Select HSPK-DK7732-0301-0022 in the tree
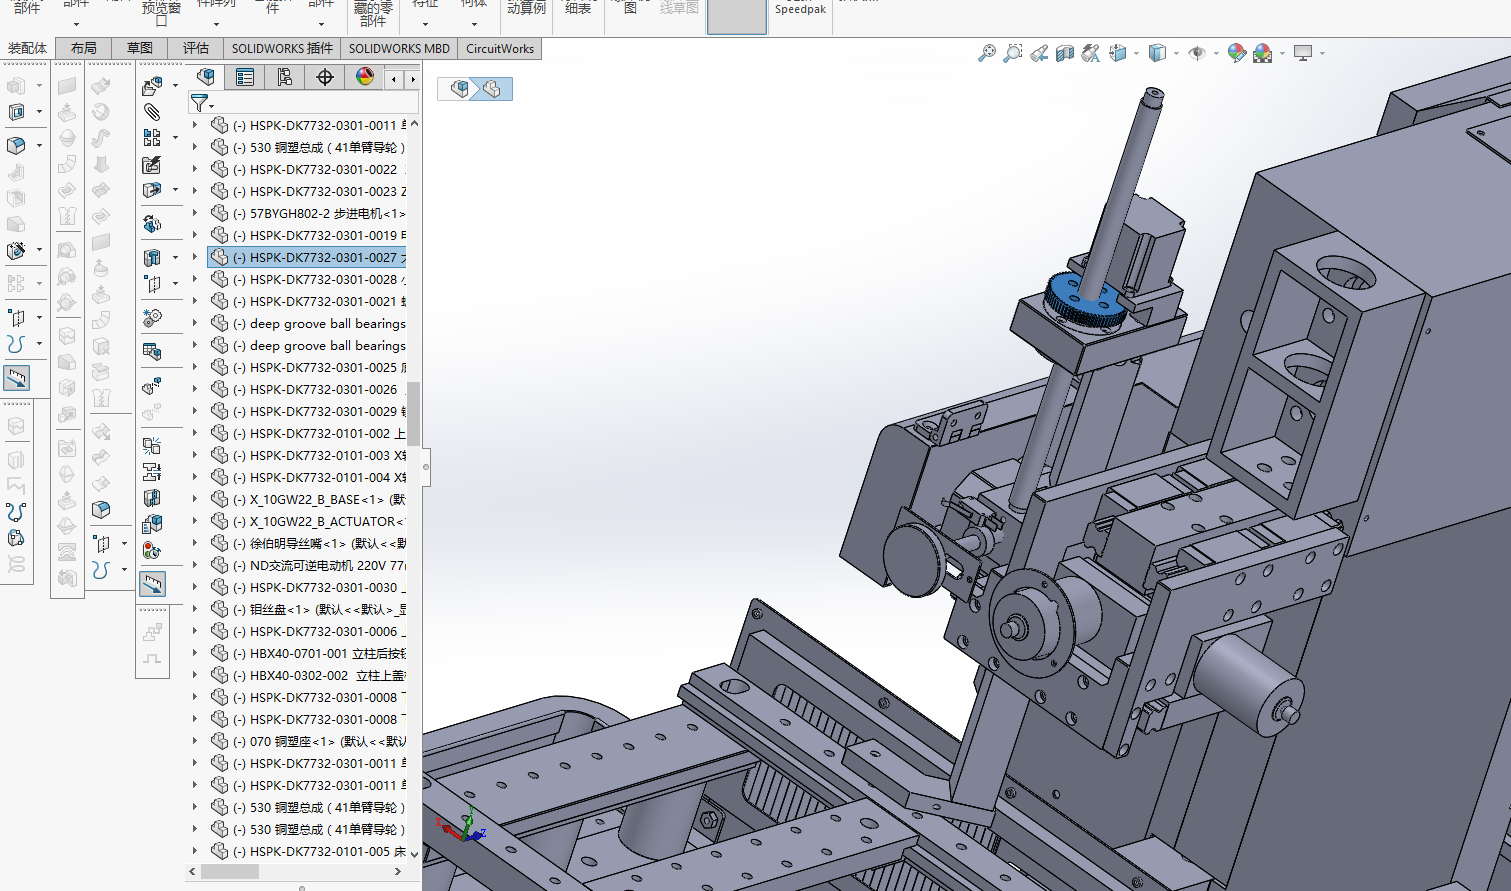Screen dimensions: 1511x891 (310, 169)
